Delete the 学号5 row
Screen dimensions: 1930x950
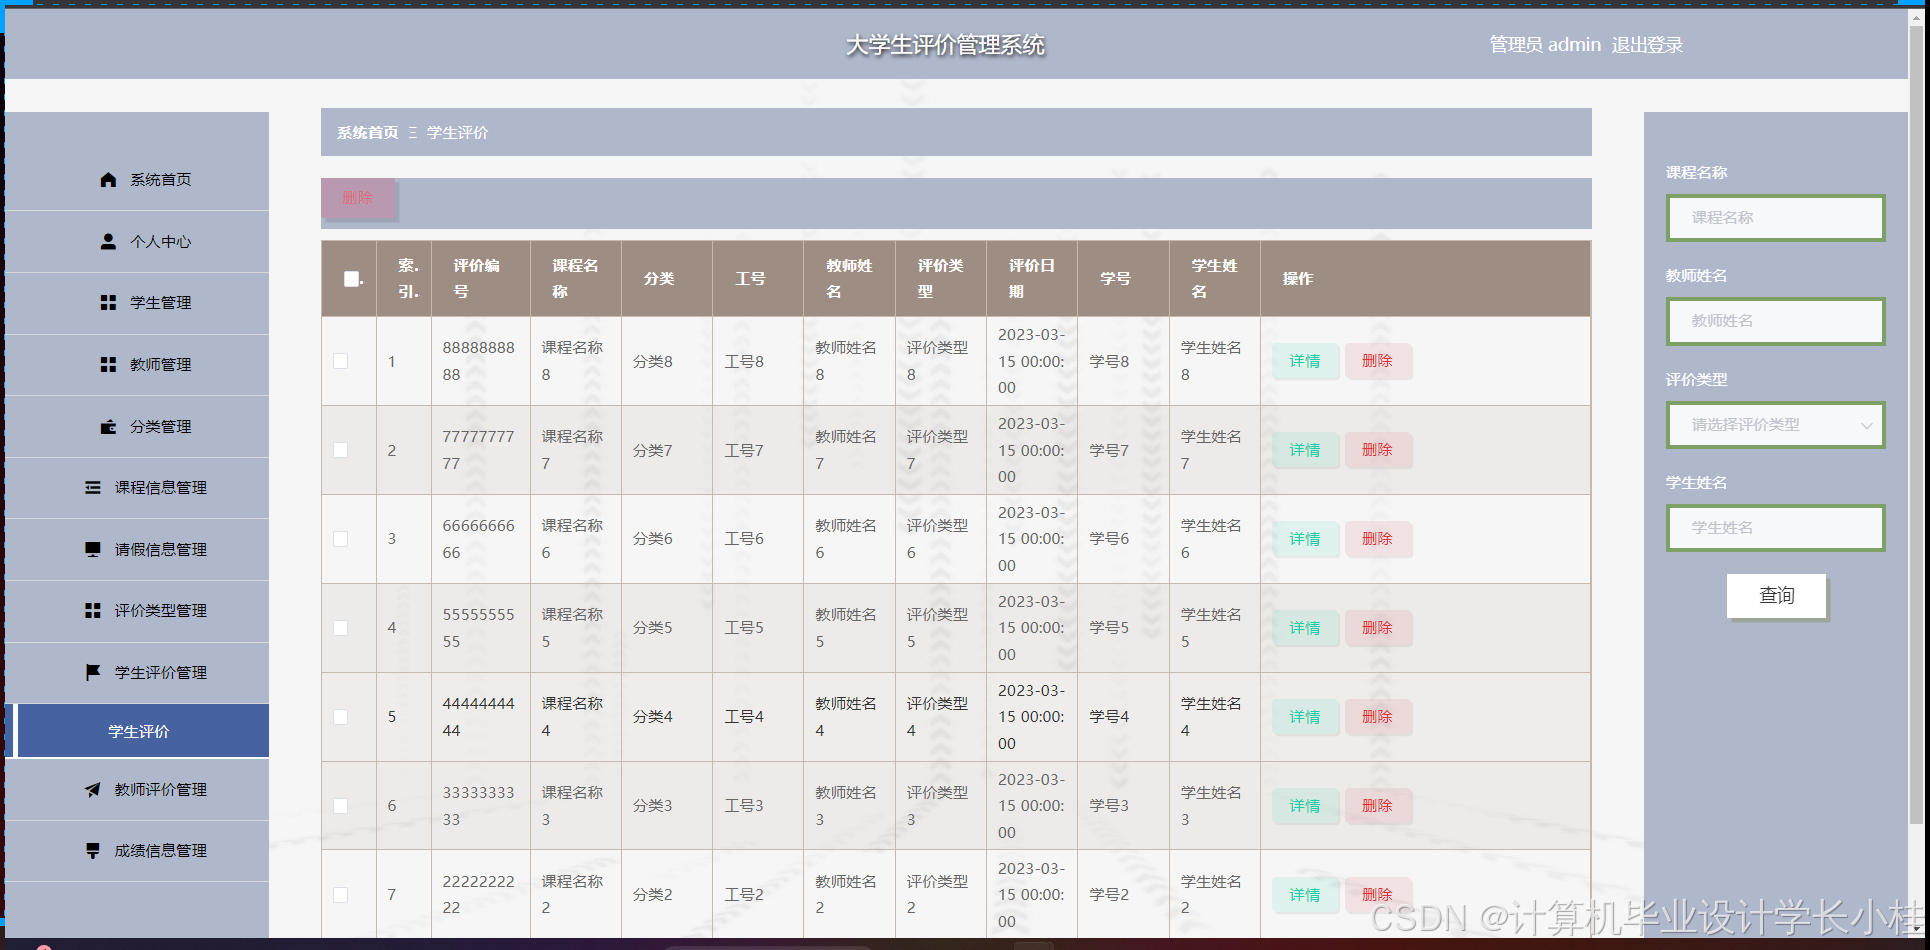(x=1378, y=628)
